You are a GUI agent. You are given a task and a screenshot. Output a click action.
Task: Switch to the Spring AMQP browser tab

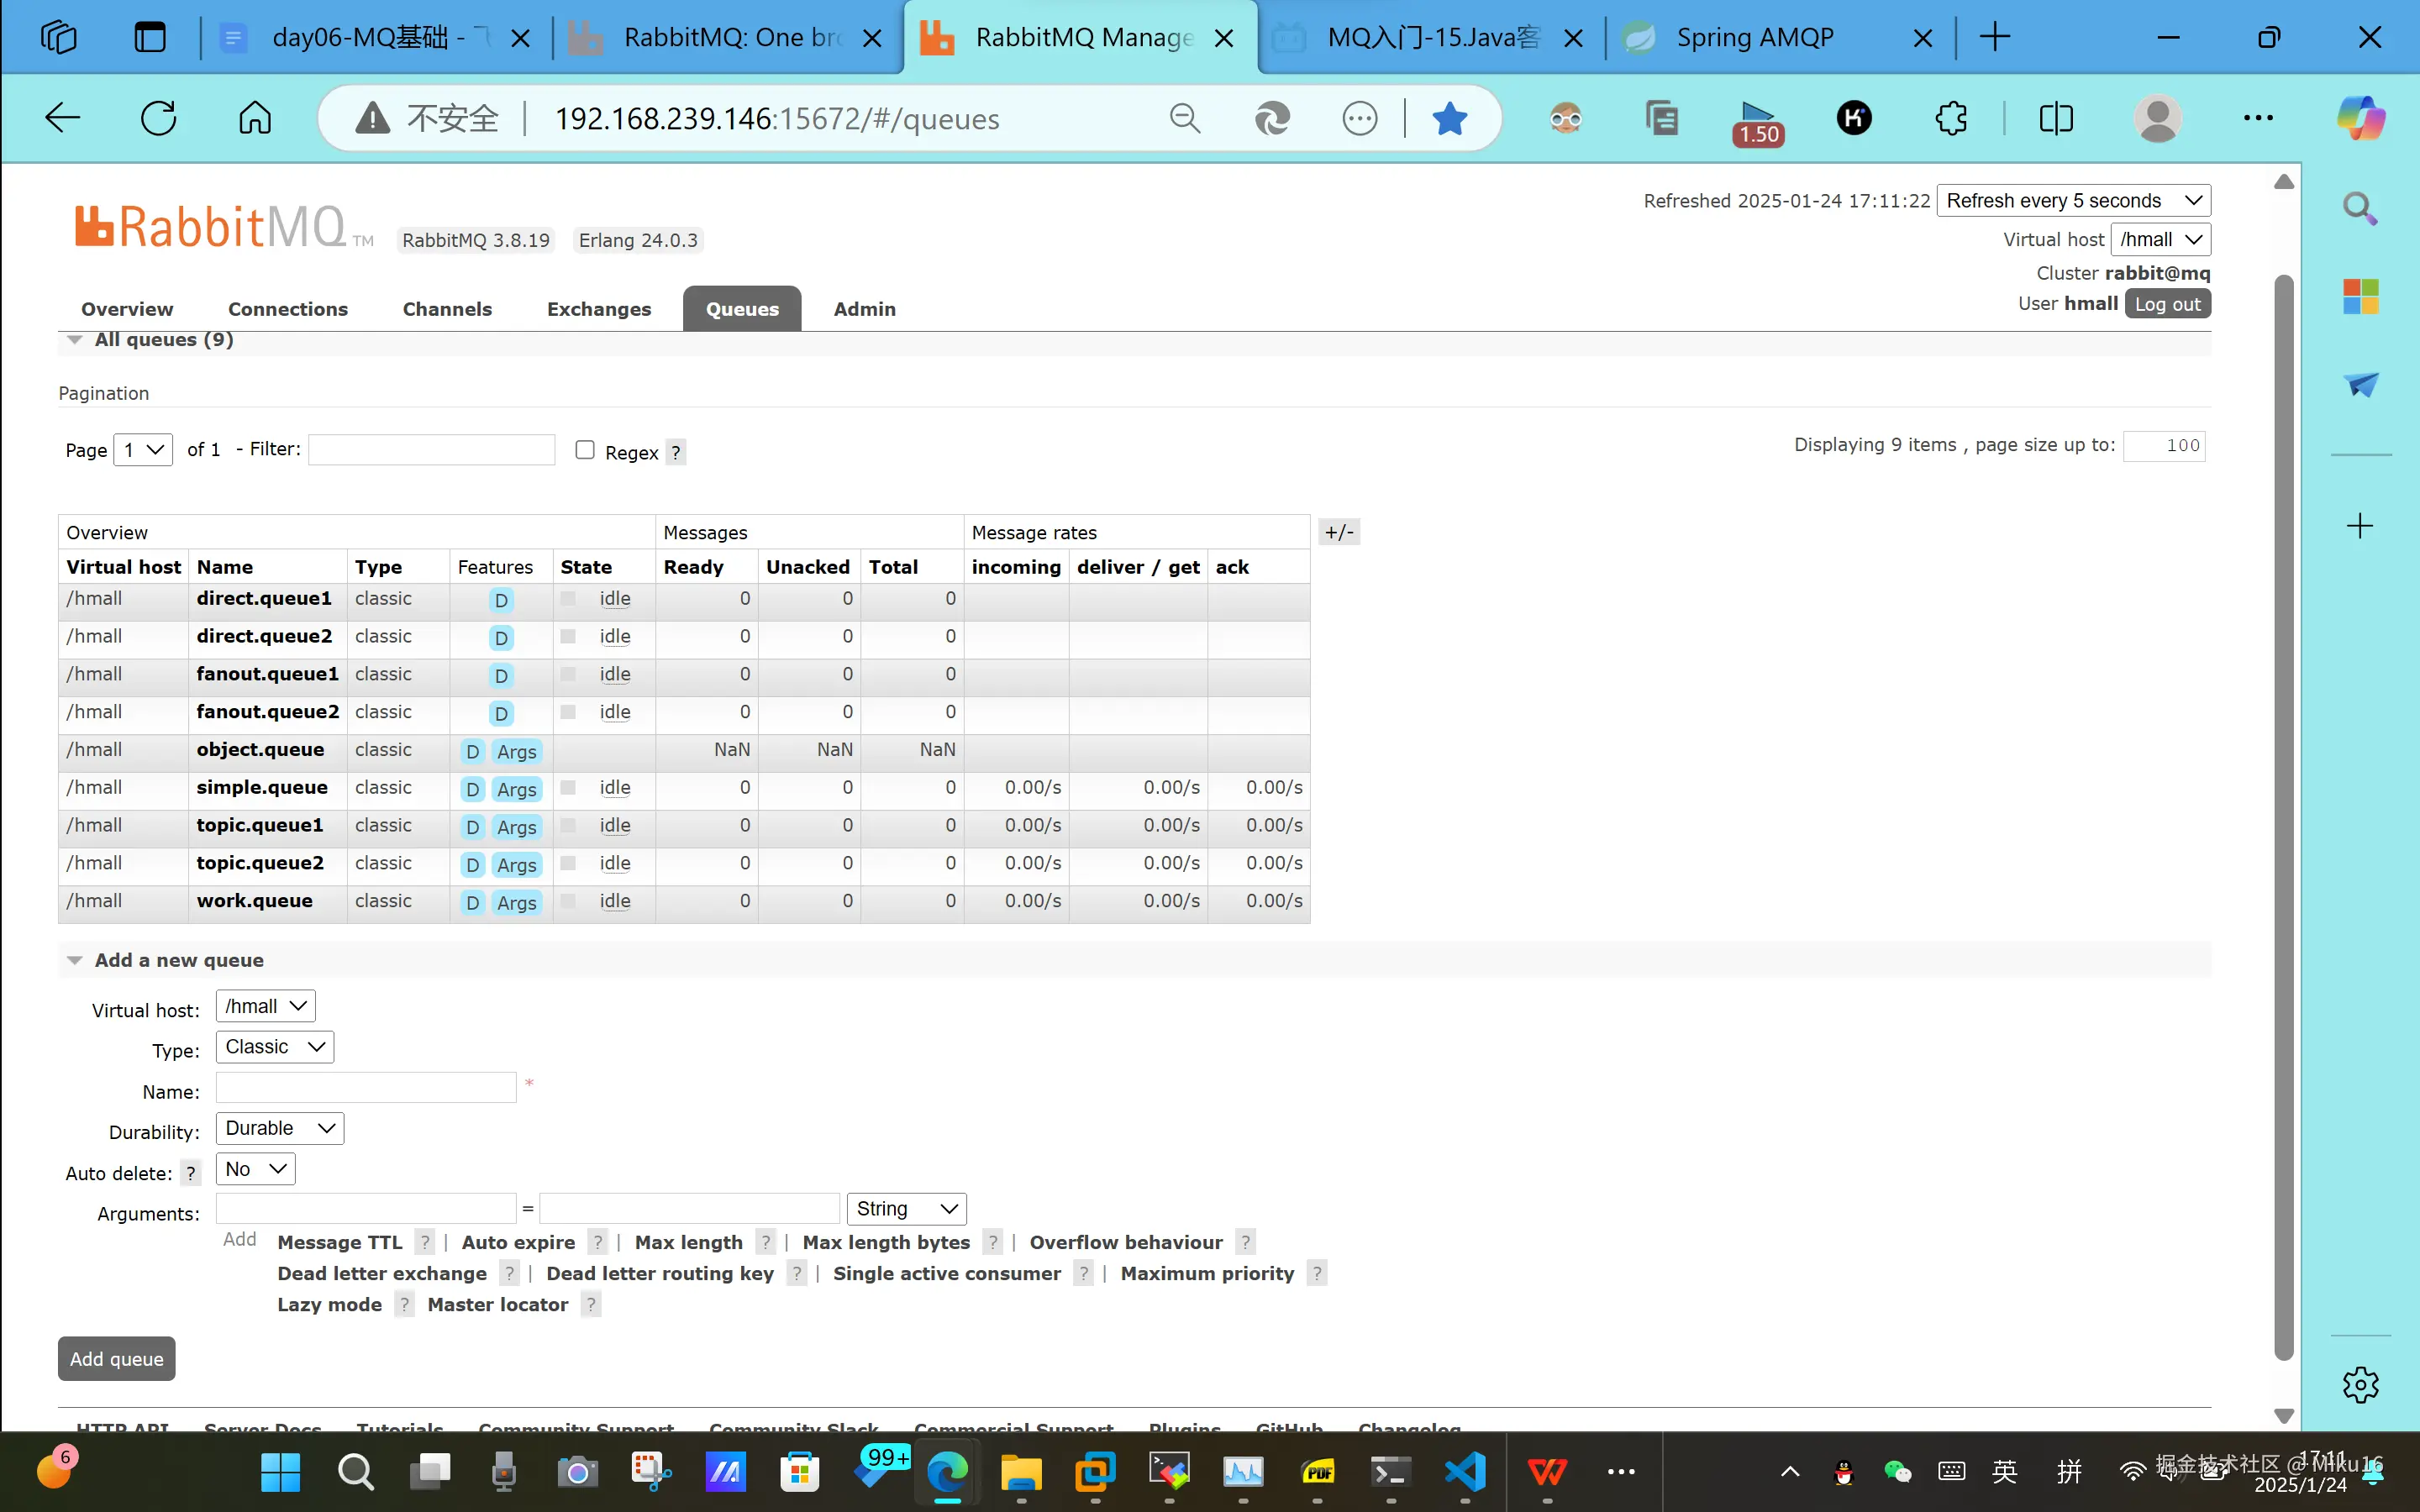(1755, 37)
